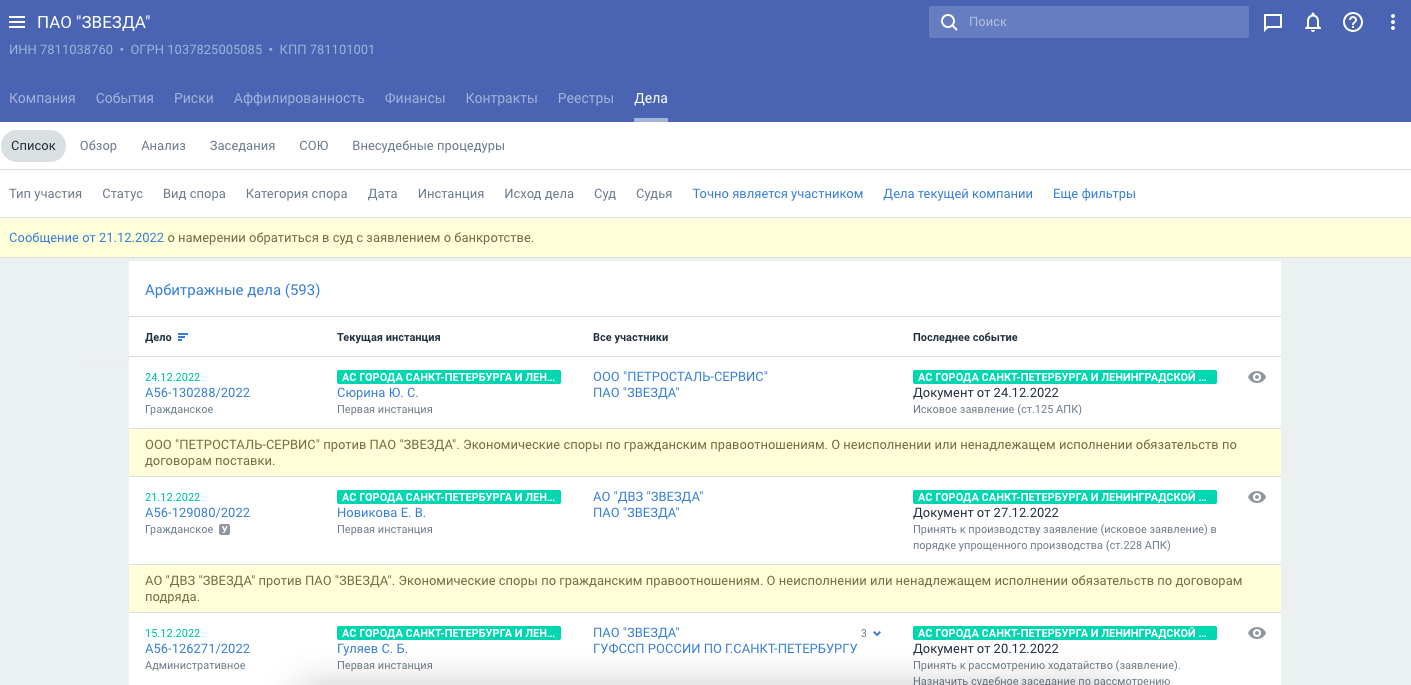Open the Тип участия filter dropdown
Screen dimensions: 1411x685
click(x=45, y=194)
